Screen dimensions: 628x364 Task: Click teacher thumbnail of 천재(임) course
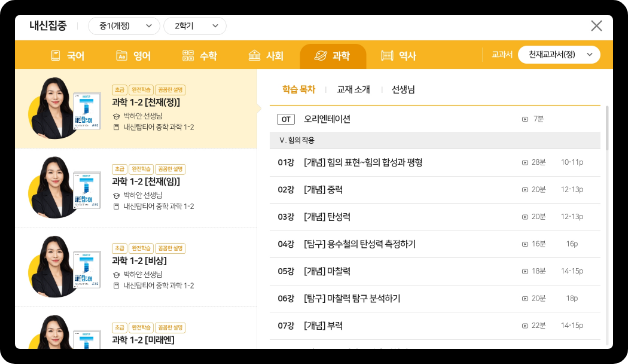click(x=64, y=187)
